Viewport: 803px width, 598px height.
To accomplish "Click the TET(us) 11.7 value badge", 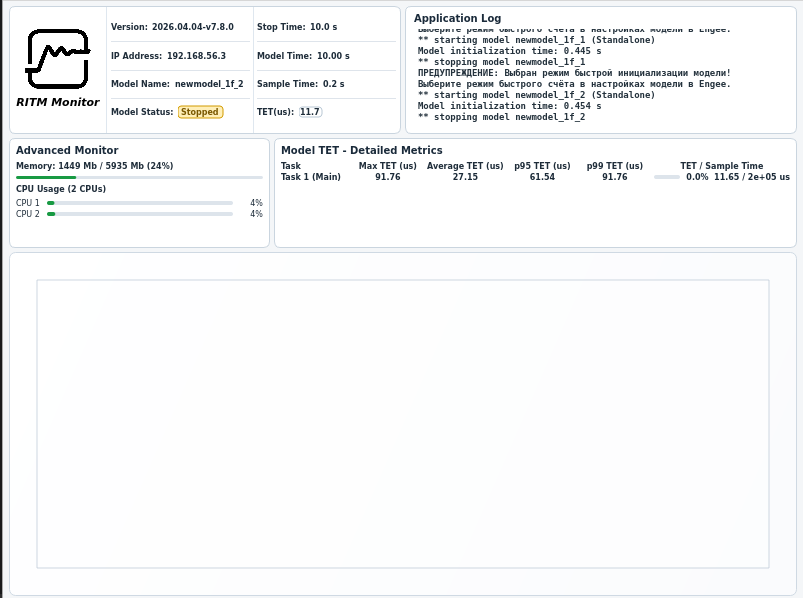I will (x=310, y=112).
